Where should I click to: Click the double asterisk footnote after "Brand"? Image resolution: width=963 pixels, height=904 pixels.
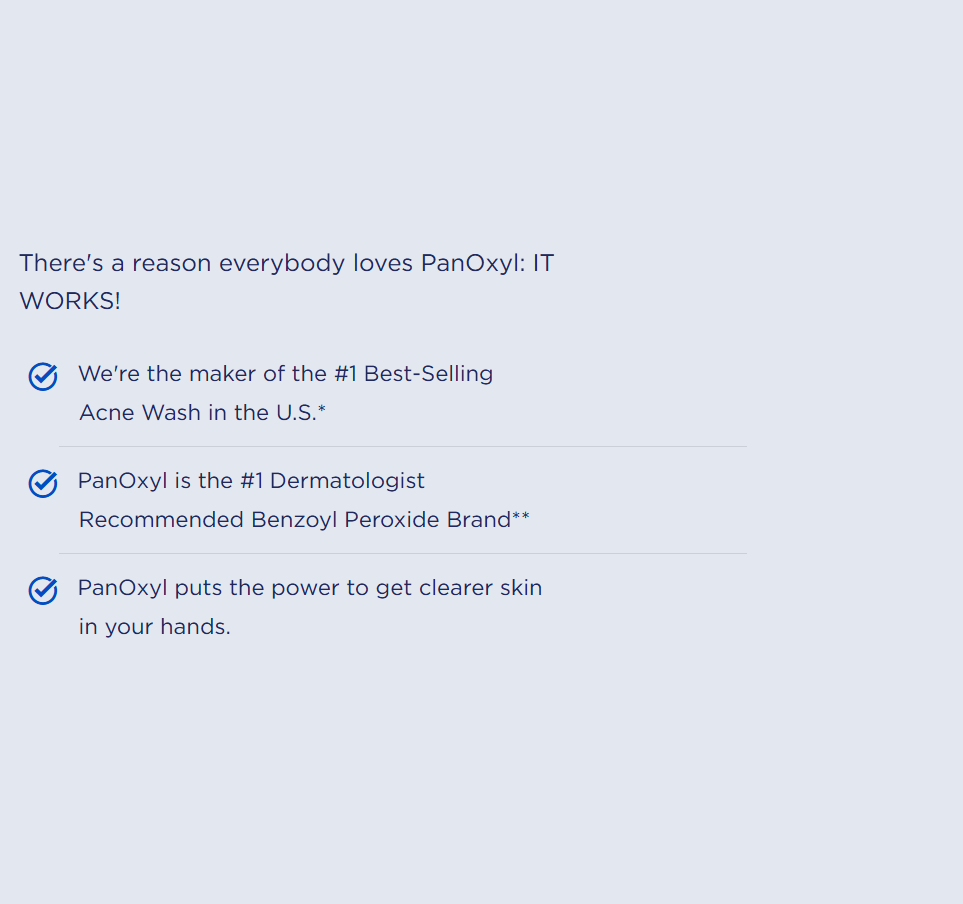[521, 516]
